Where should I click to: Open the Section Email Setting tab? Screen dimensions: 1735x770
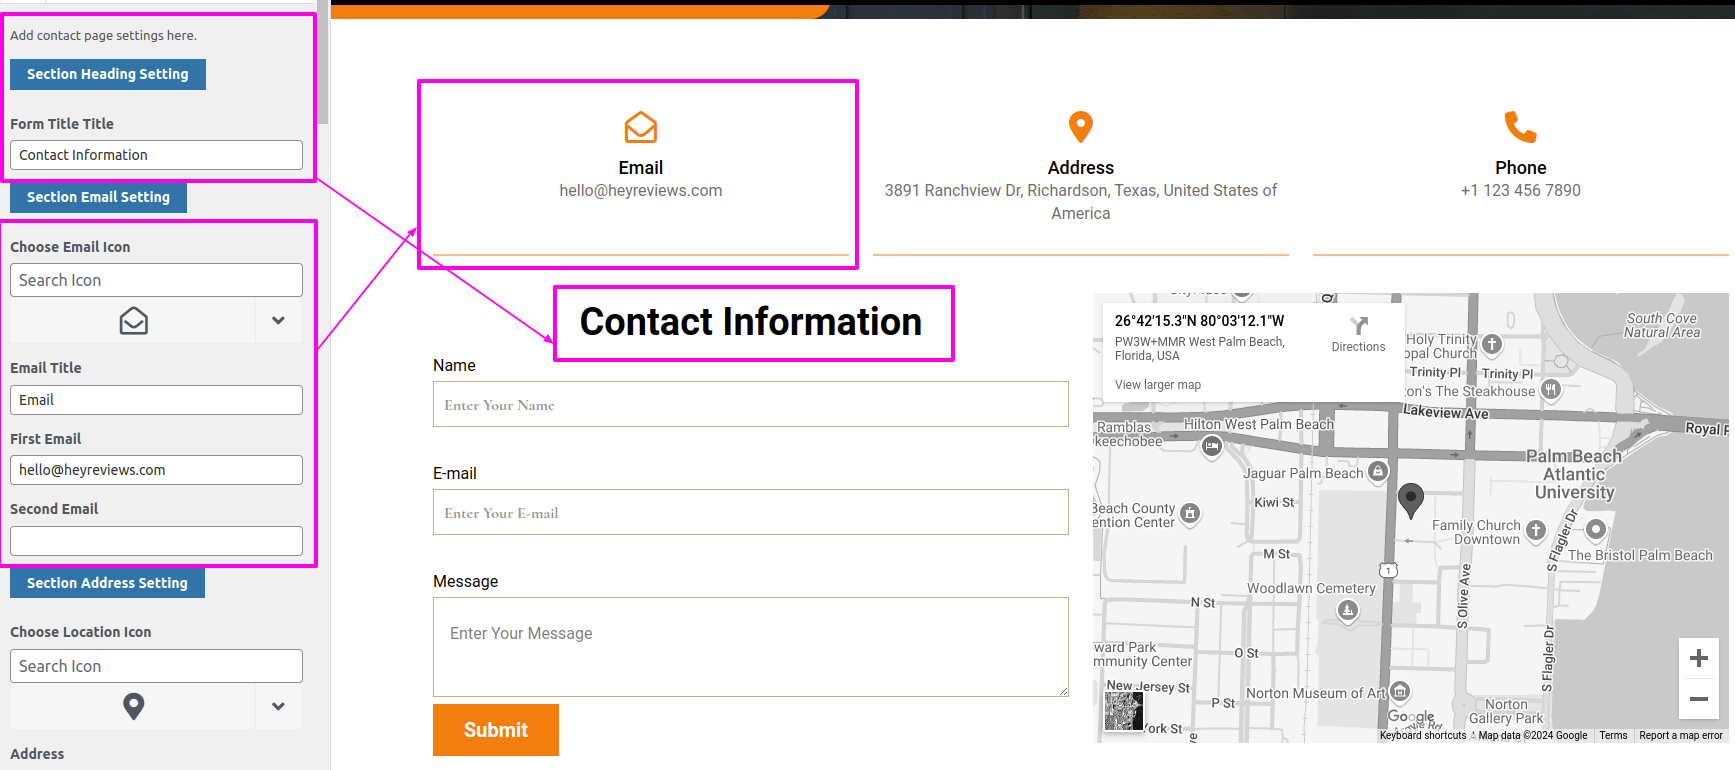pyautogui.click(x=98, y=197)
